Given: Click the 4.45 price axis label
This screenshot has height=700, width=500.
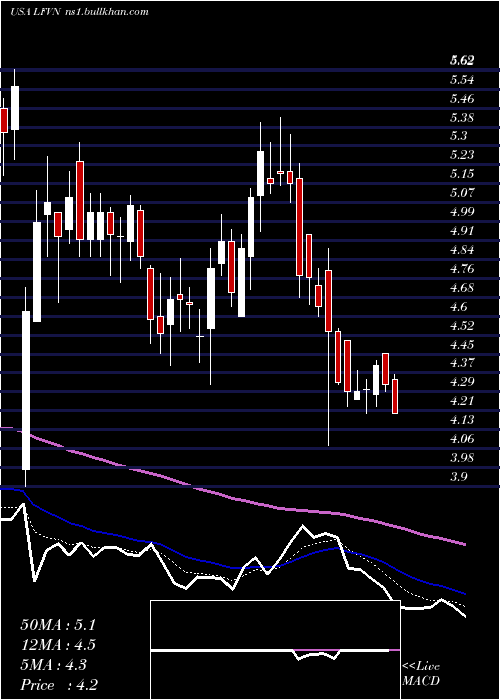Looking at the screenshot, I should point(462,345).
